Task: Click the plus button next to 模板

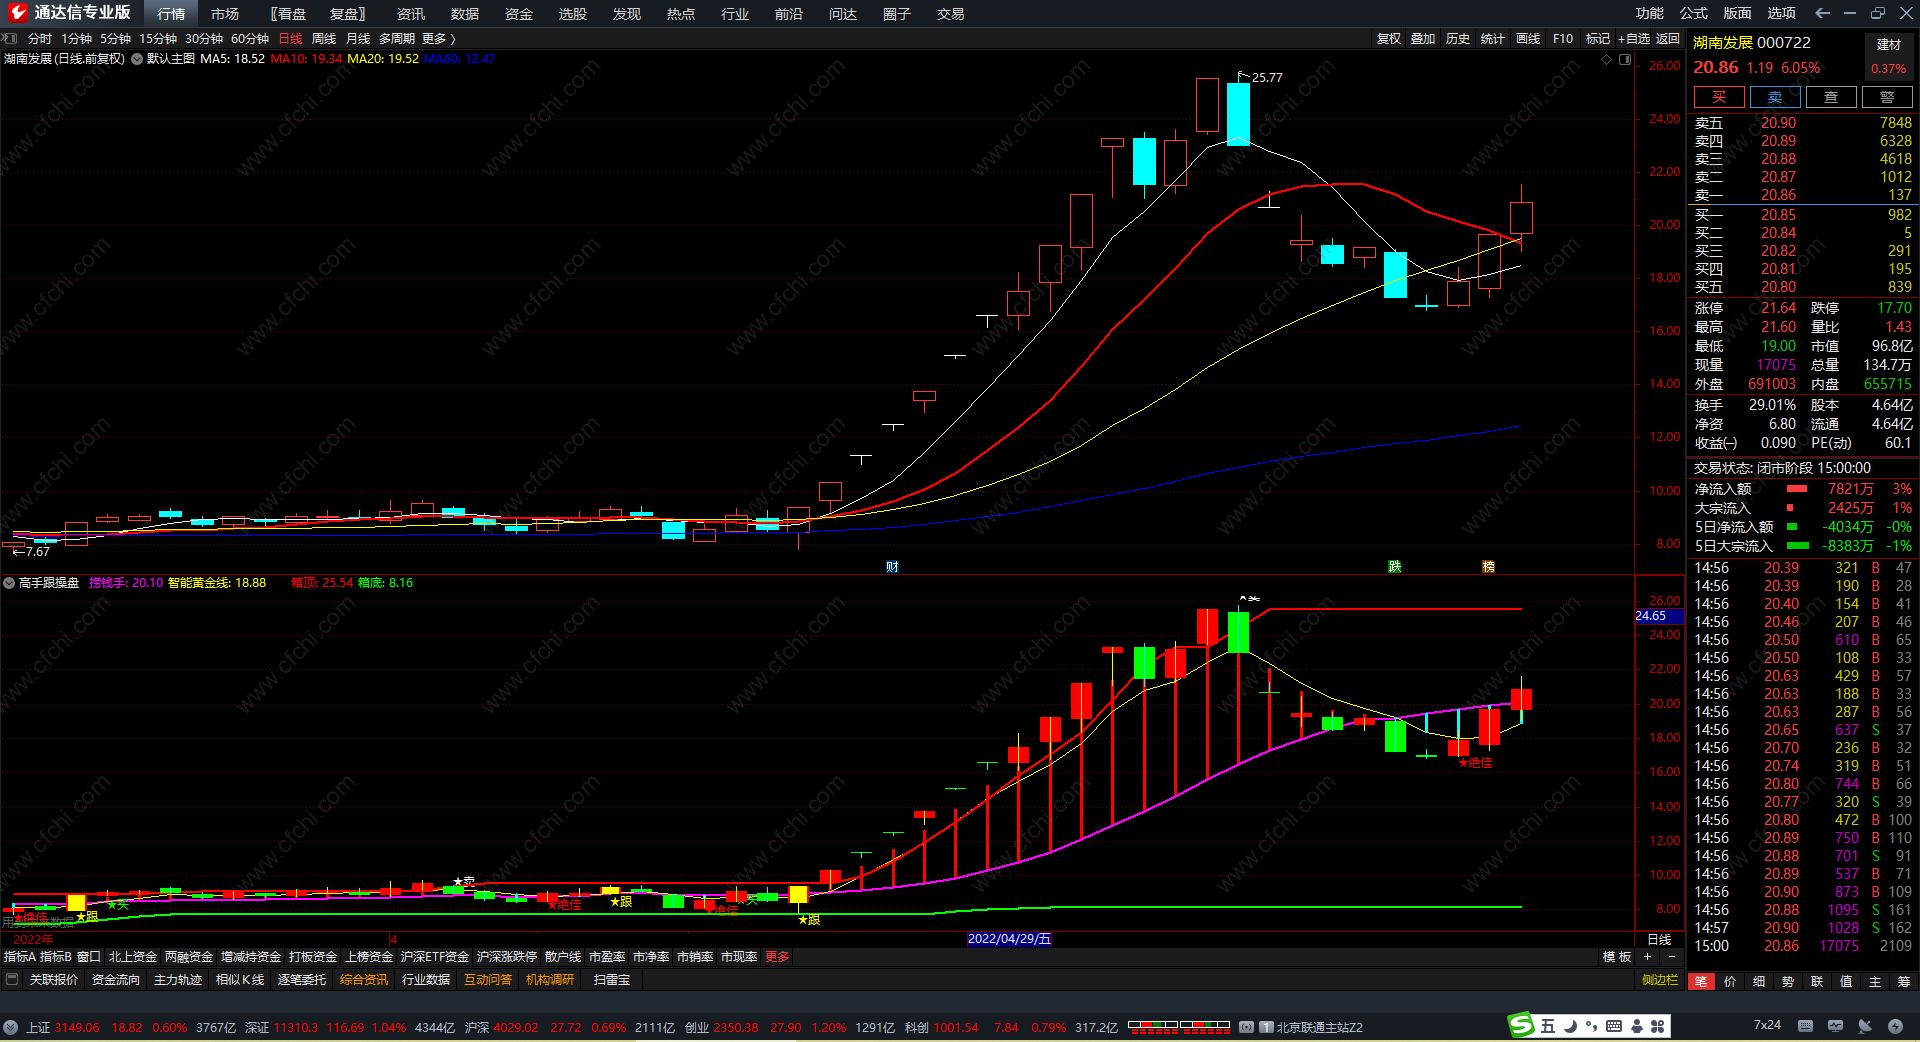Action: pos(1648,957)
